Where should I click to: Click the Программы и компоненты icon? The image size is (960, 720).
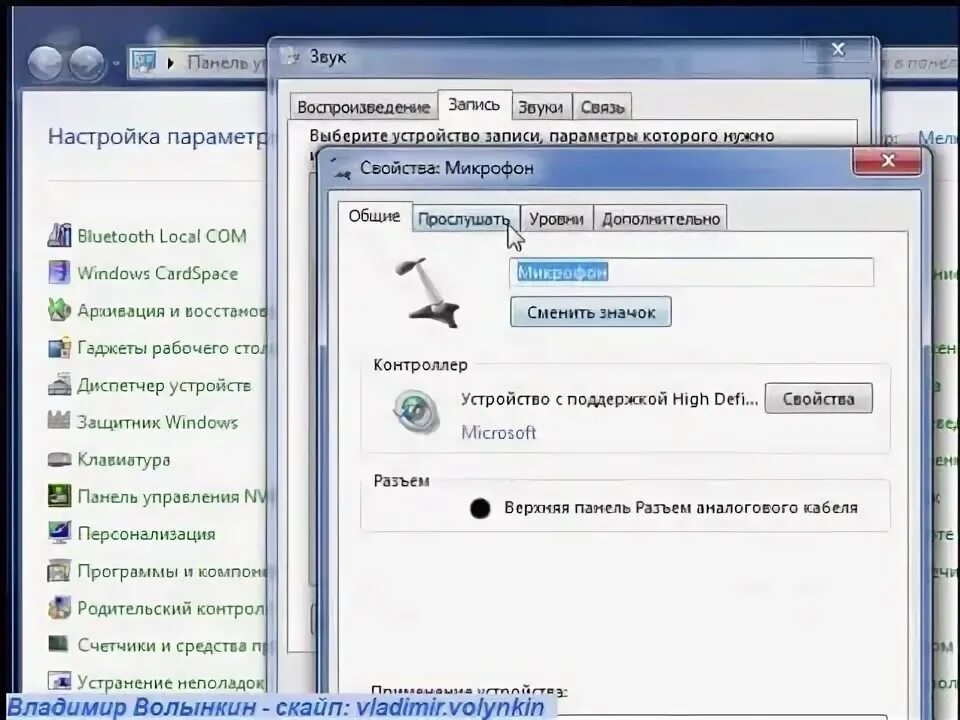59,570
